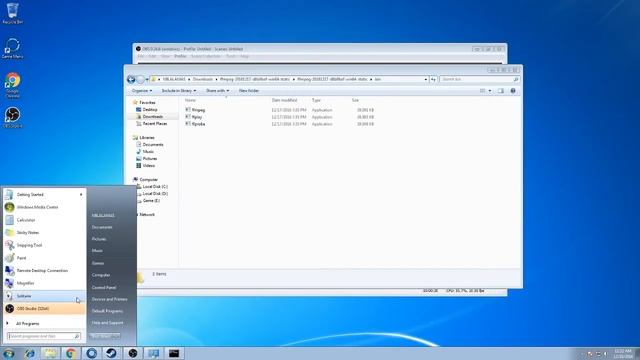Click the New folder button

click(x=249, y=91)
